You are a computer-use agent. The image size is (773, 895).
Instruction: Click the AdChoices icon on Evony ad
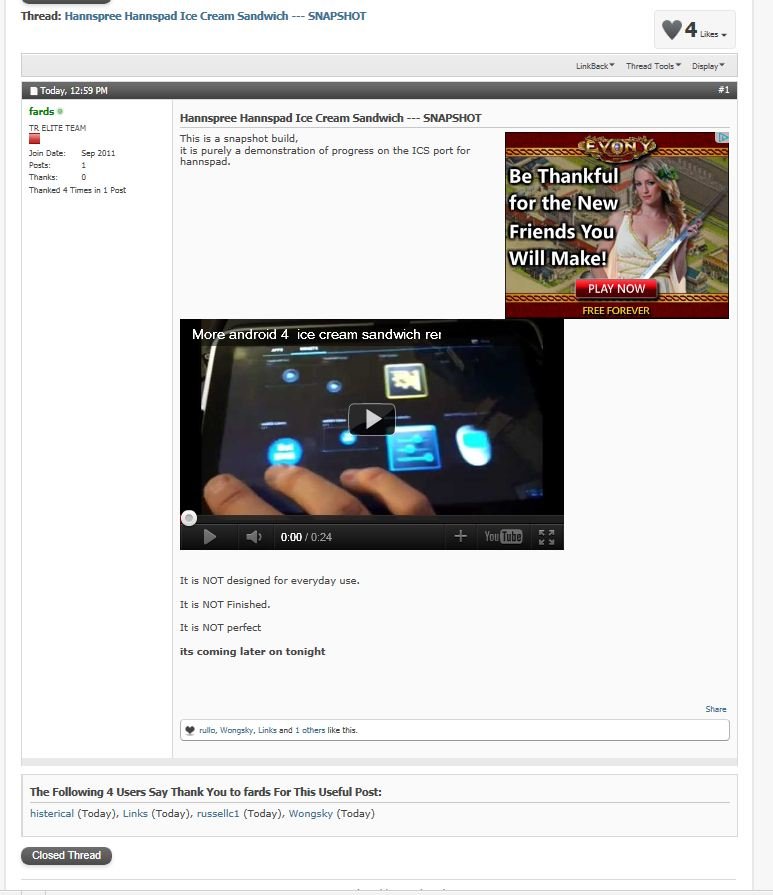[x=722, y=138]
